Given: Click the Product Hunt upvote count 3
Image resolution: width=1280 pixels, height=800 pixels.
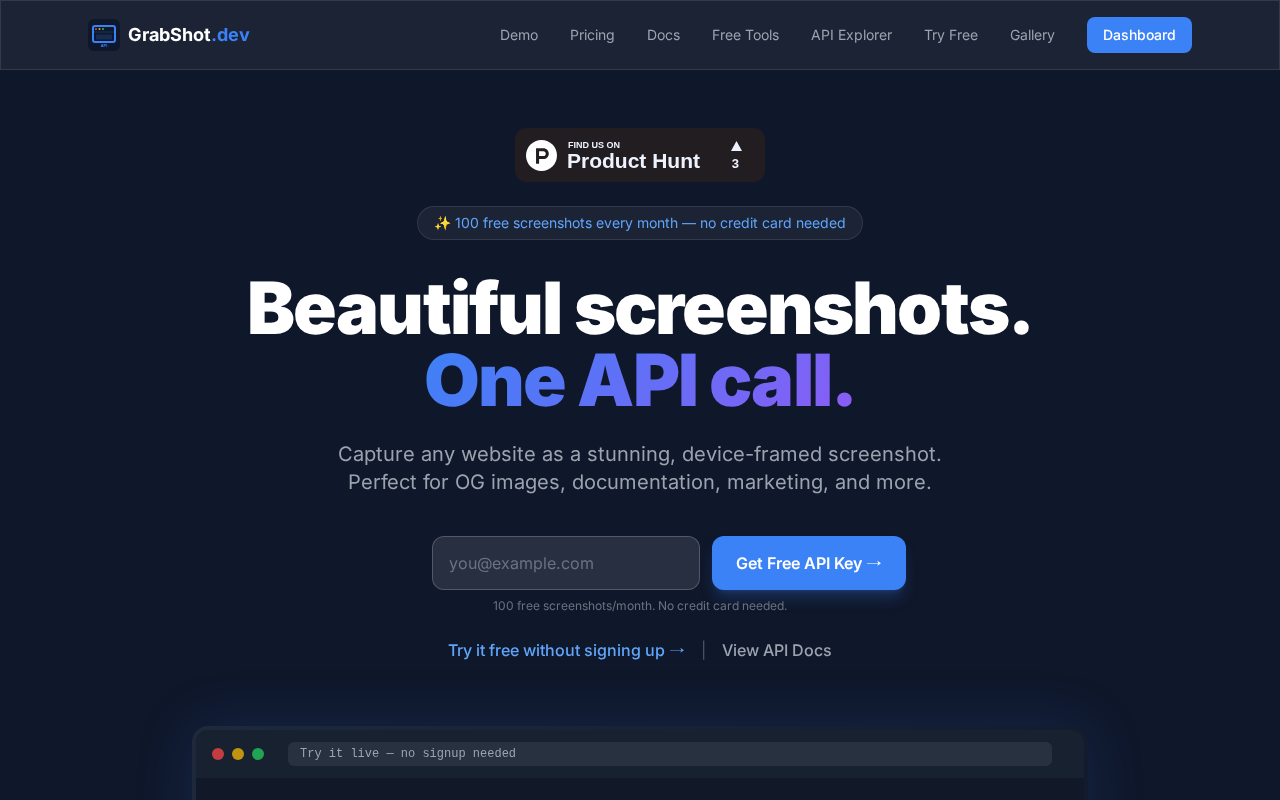Looking at the screenshot, I should [x=735, y=164].
